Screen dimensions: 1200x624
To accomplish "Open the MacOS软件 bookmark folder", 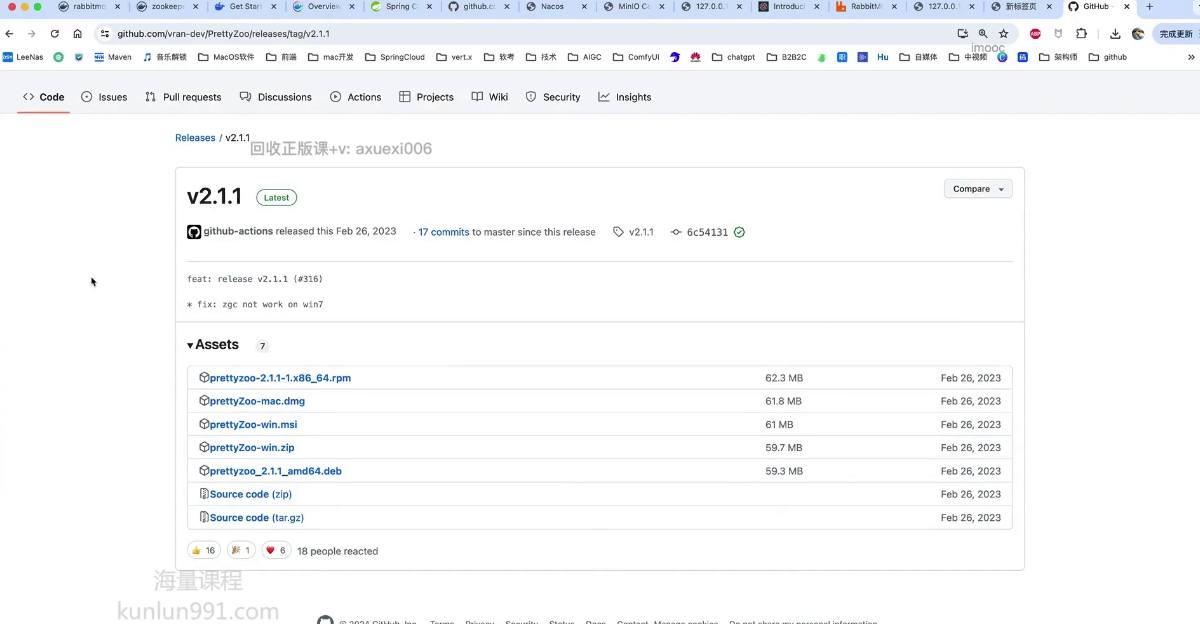I will click(226, 57).
